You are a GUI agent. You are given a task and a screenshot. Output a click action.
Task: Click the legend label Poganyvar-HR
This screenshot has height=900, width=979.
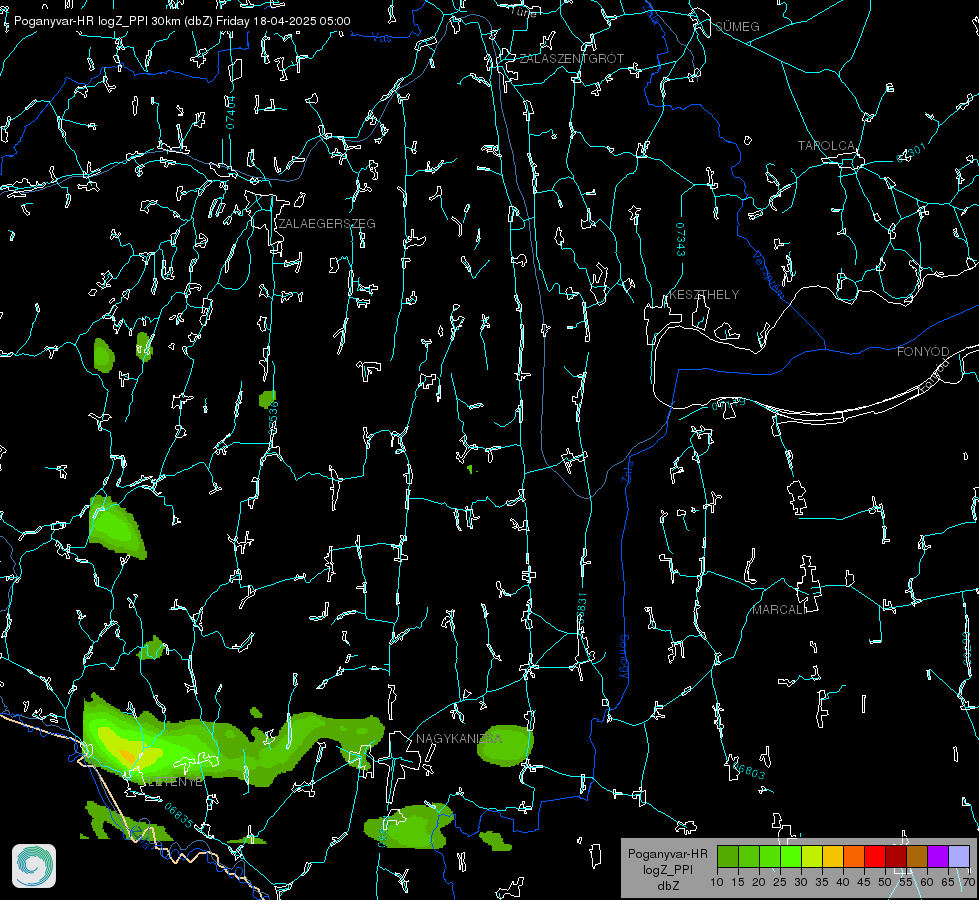(x=667, y=854)
